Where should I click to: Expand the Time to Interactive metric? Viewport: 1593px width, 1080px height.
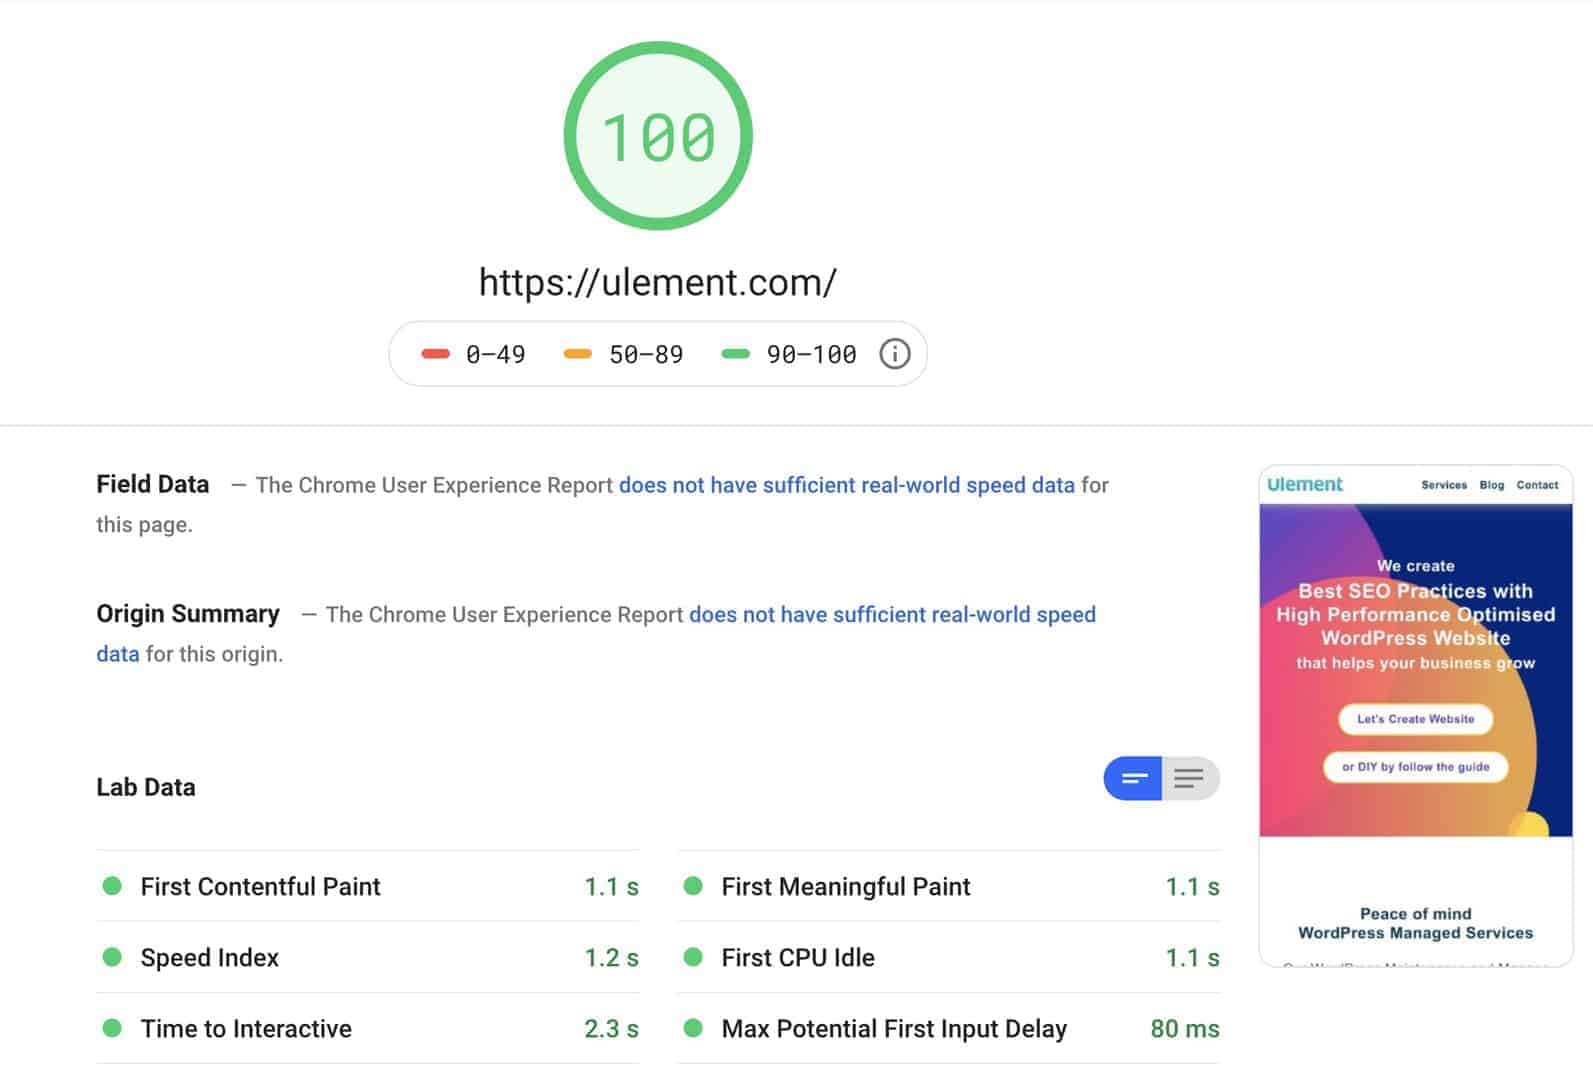(x=368, y=1028)
